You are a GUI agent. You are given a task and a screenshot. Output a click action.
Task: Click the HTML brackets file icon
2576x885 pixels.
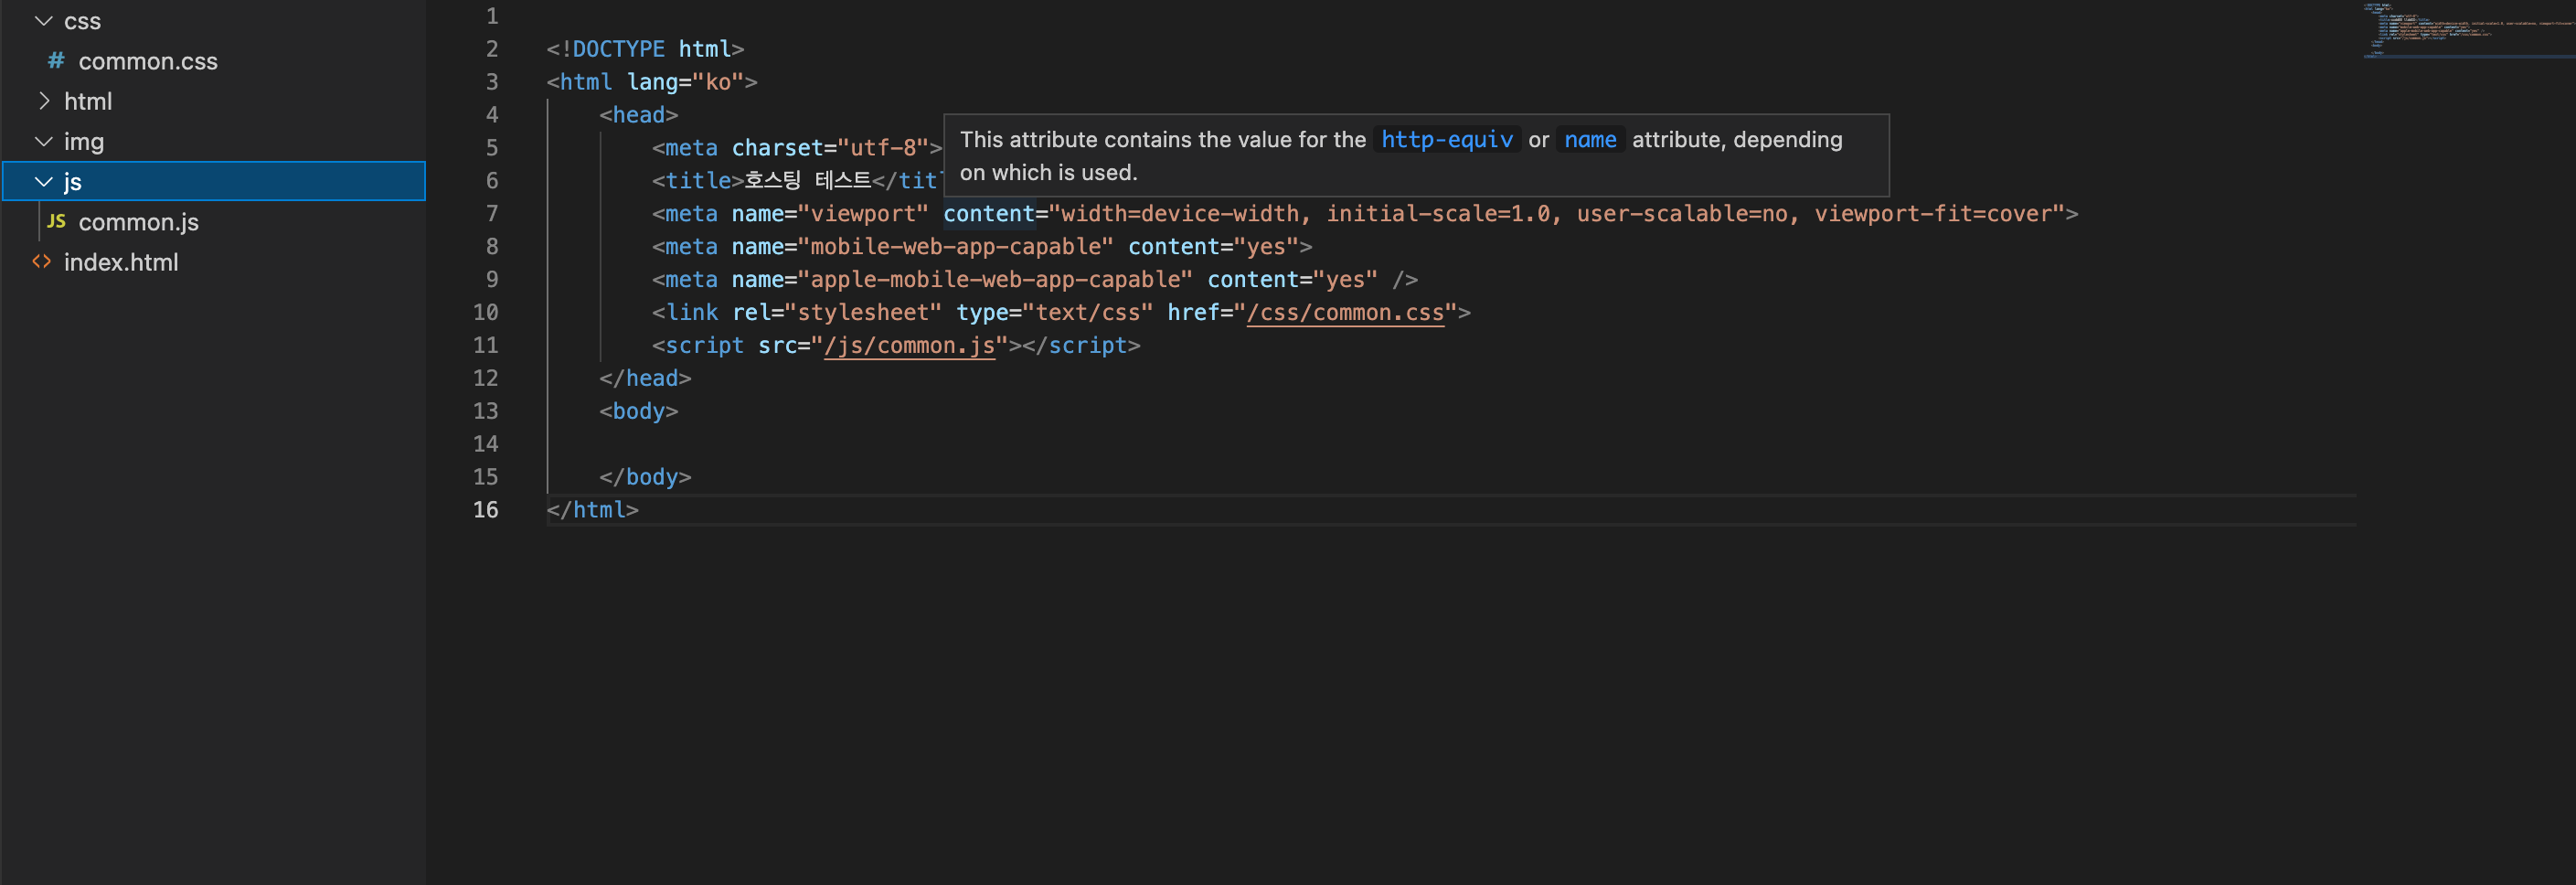pyautogui.click(x=42, y=262)
